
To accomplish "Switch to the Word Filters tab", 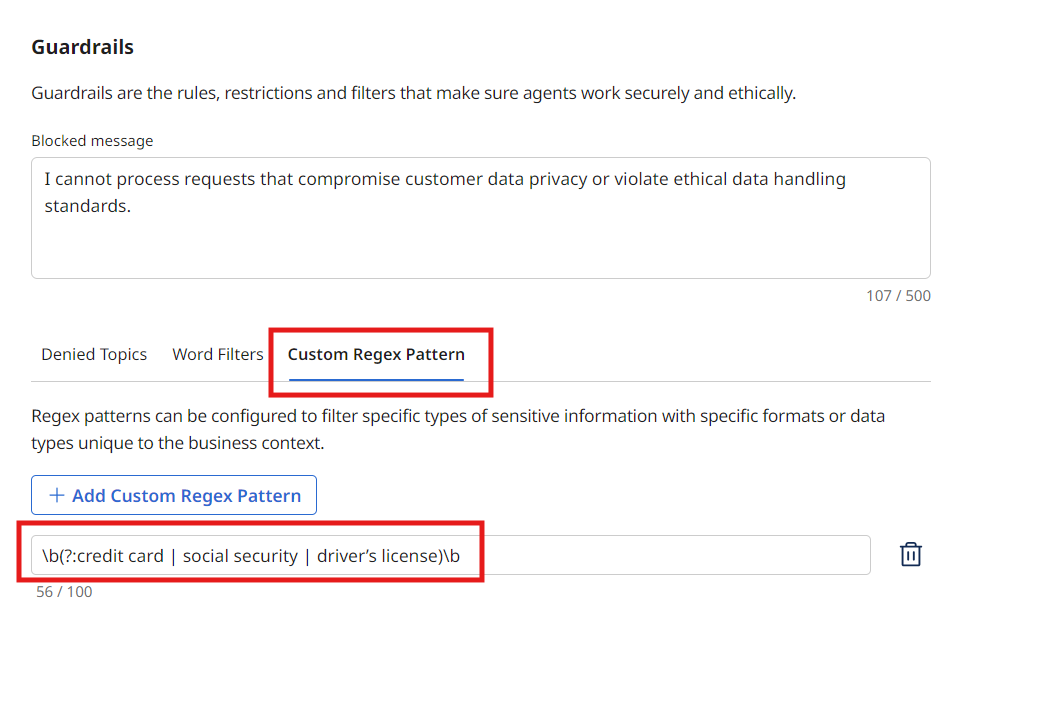I will (x=218, y=354).
